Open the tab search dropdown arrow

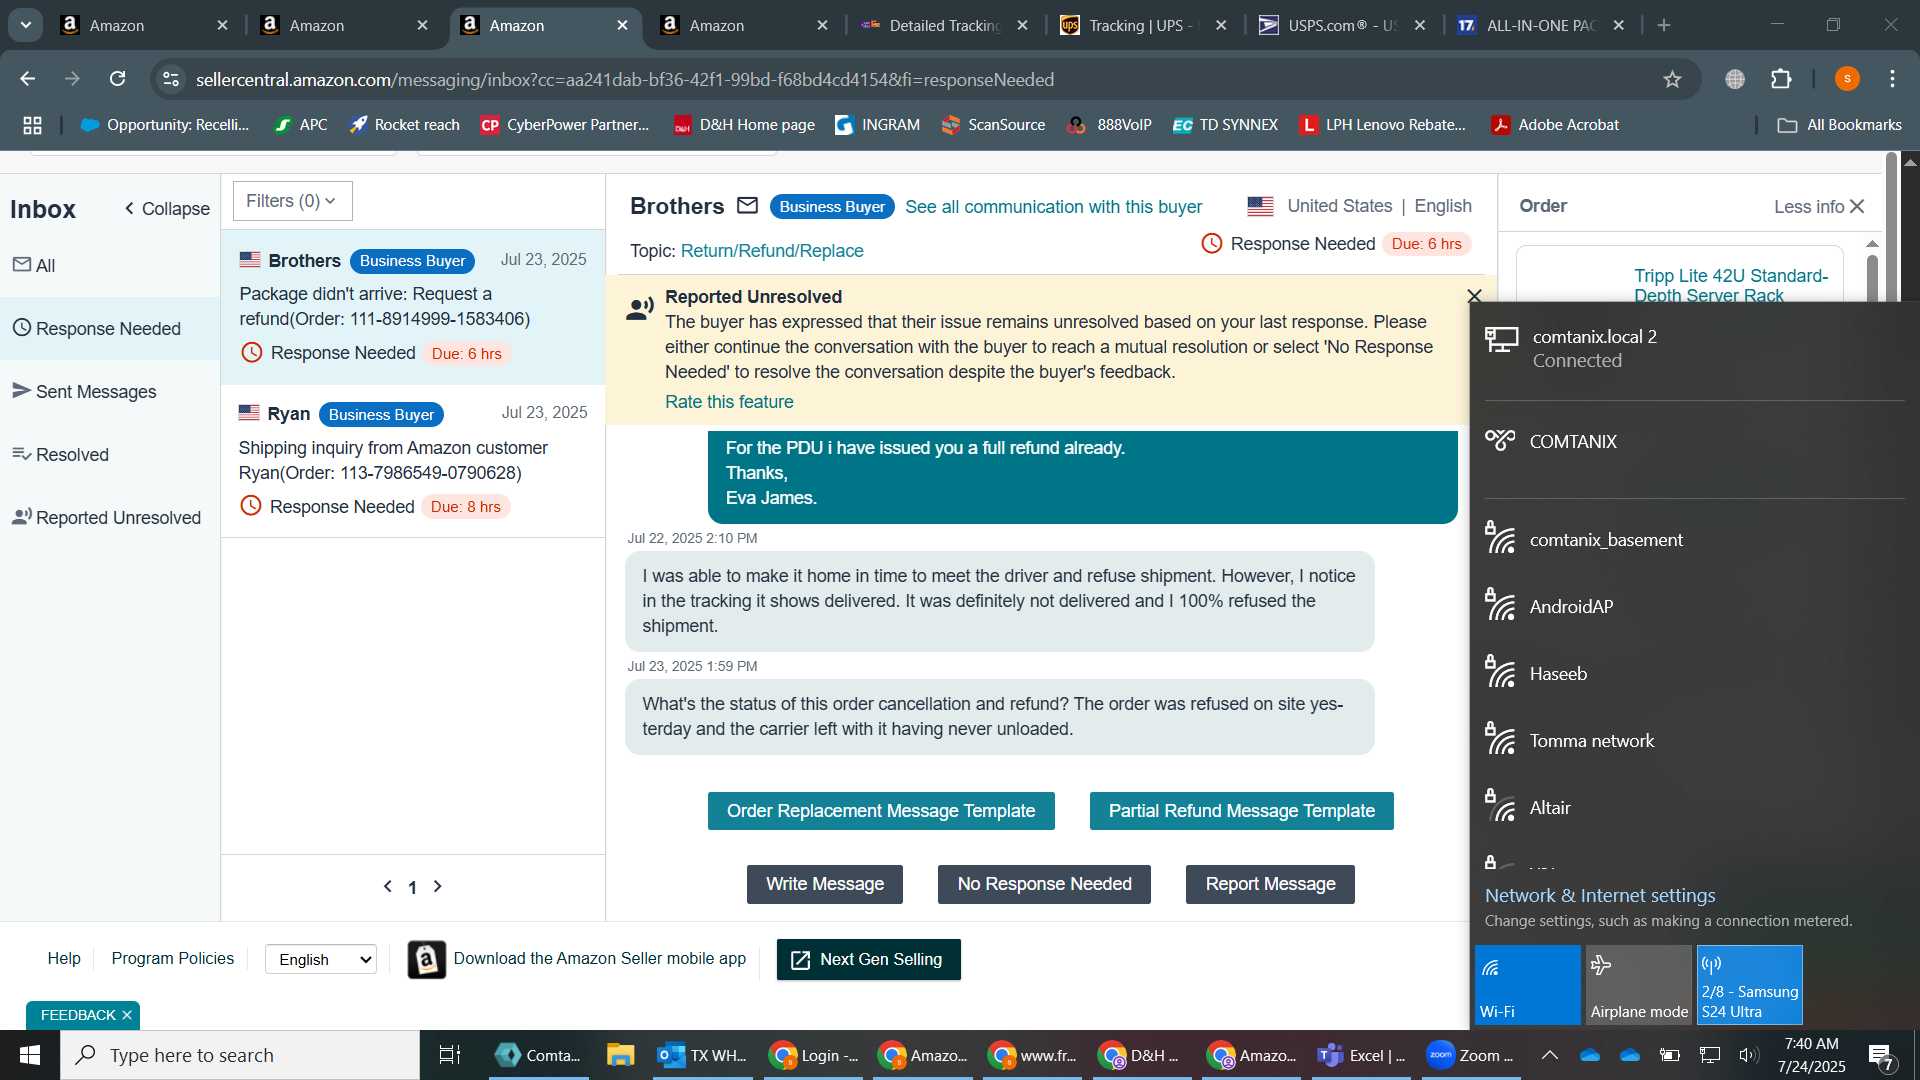click(25, 25)
